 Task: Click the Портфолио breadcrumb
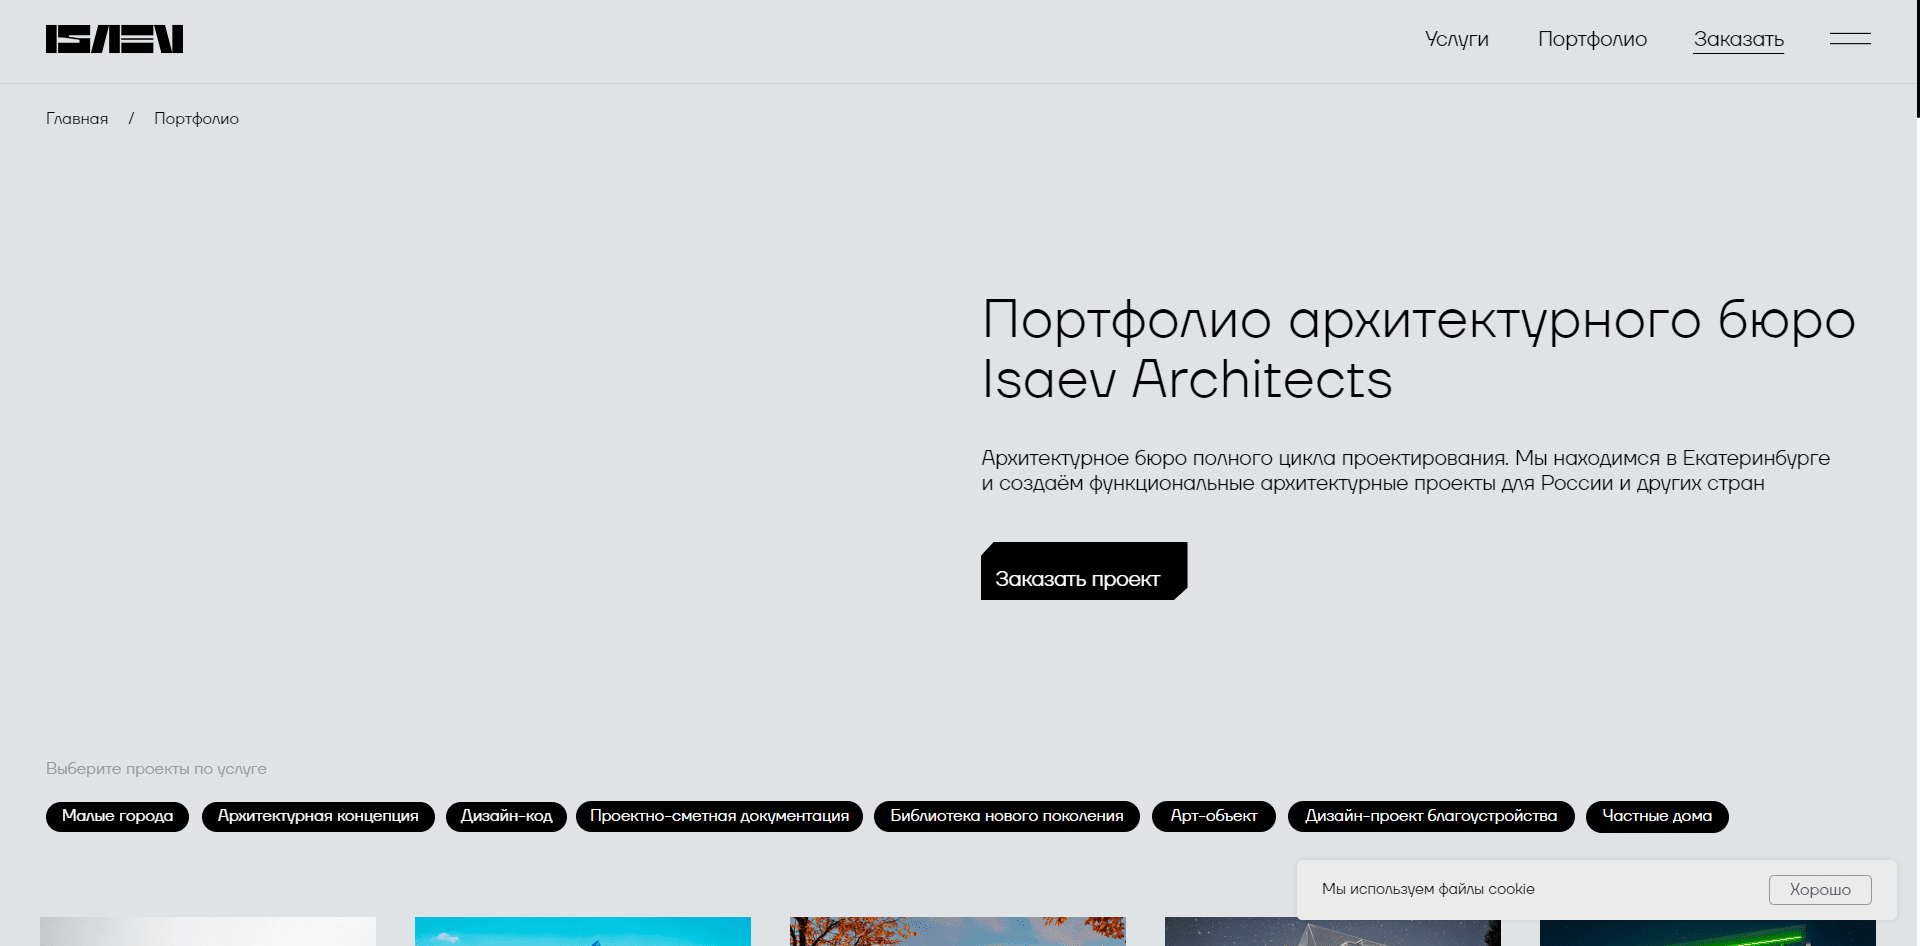(196, 118)
